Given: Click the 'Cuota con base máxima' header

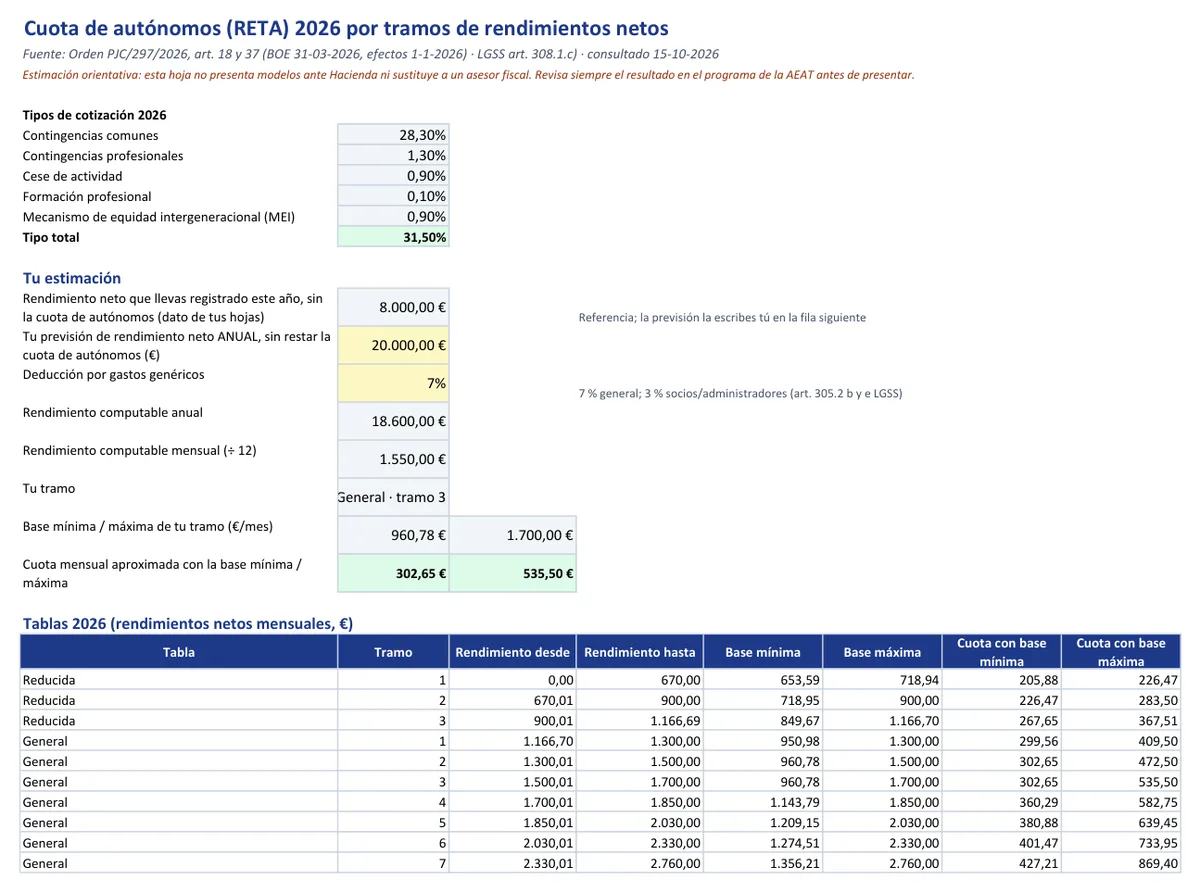Looking at the screenshot, I should click(1121, 652).
